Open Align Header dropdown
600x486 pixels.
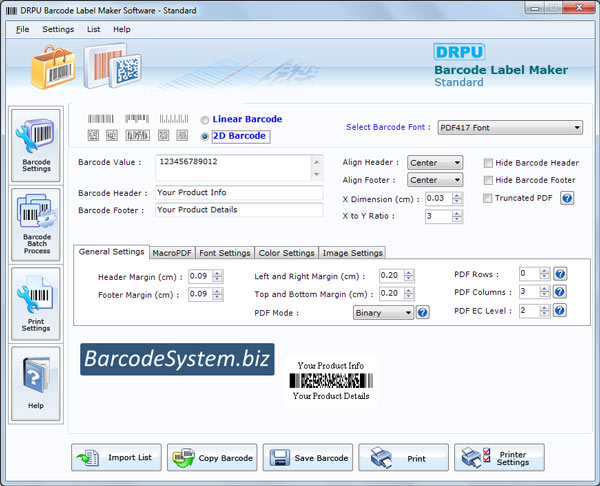[435, 163]
